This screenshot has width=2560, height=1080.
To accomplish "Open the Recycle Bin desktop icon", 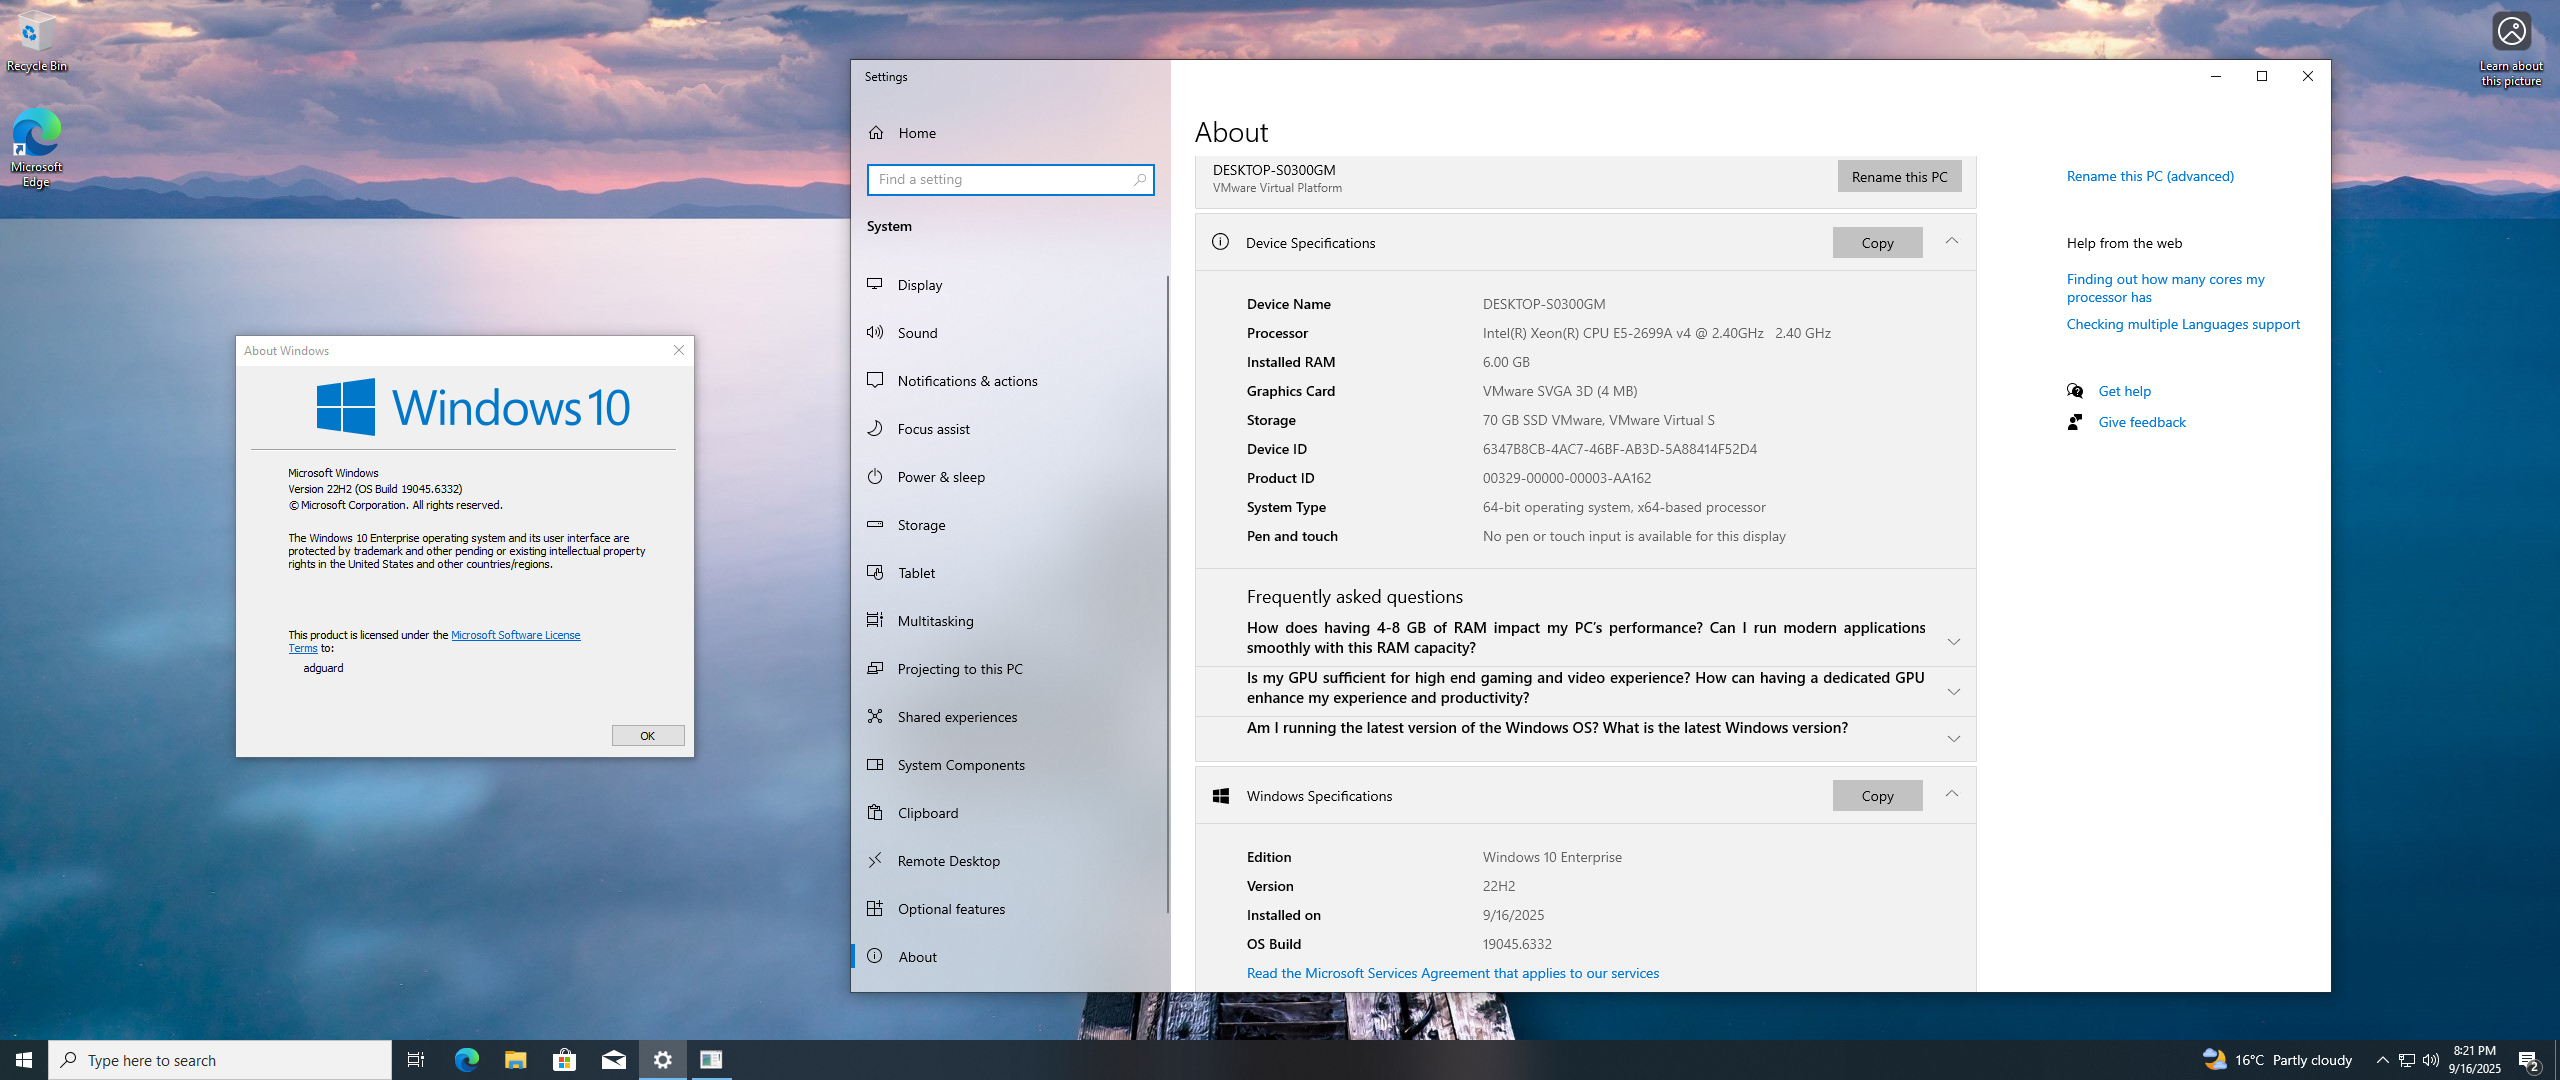I will [x=36, y=42].
